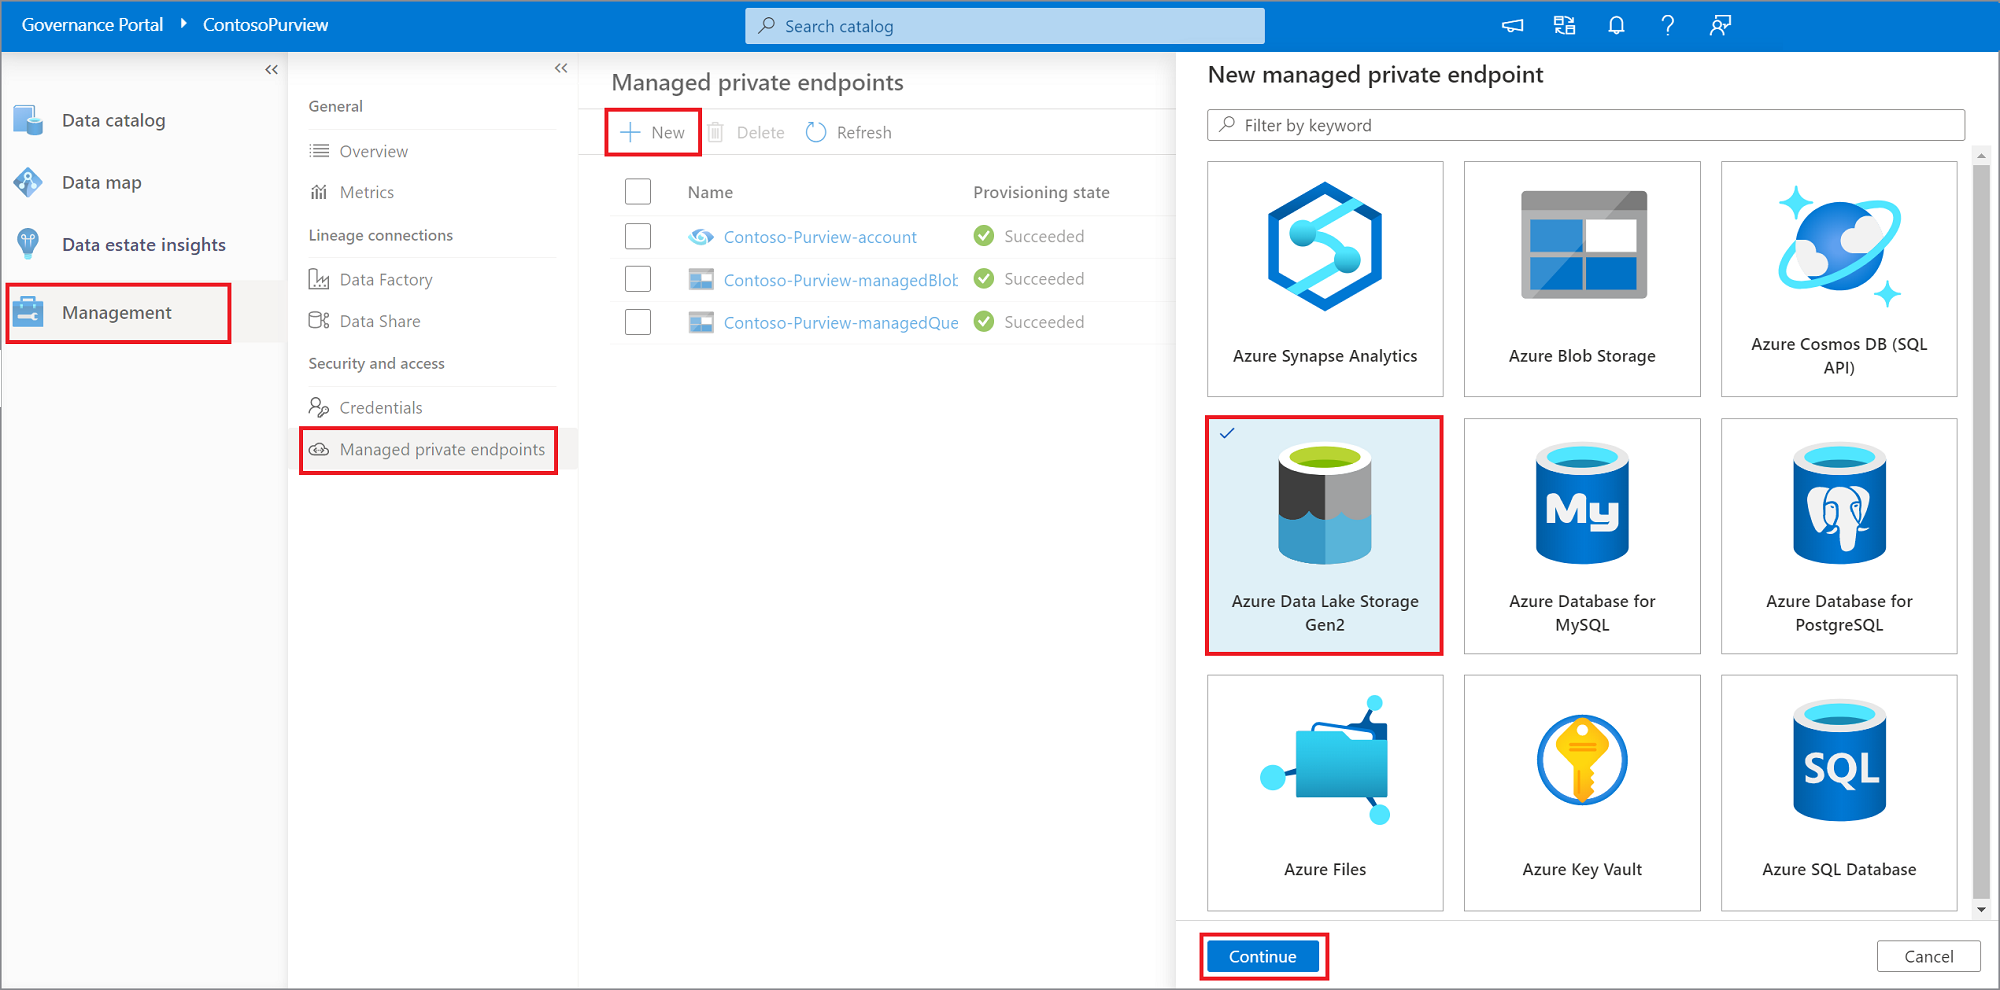Click the Governance Portal breadcrumb

pos(92,25)
